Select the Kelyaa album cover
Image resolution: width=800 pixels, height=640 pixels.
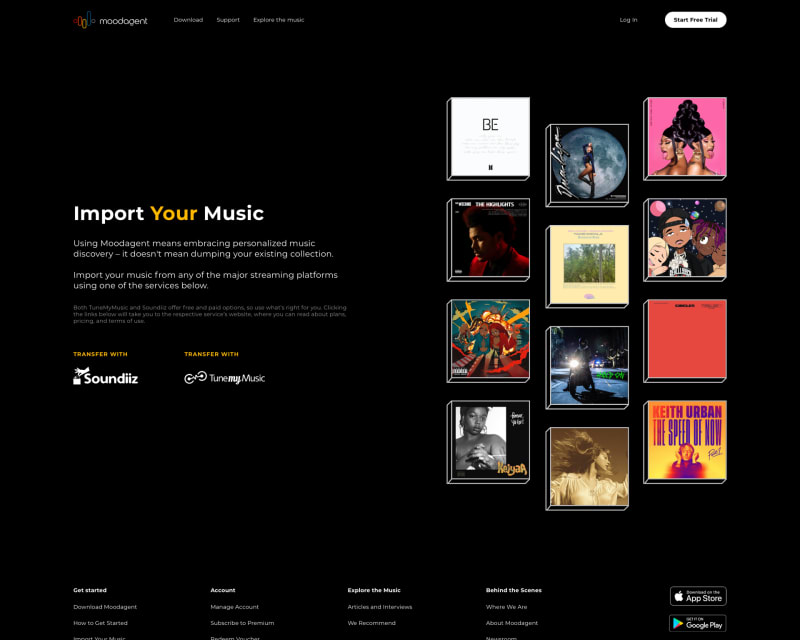[x=489, y=441]
